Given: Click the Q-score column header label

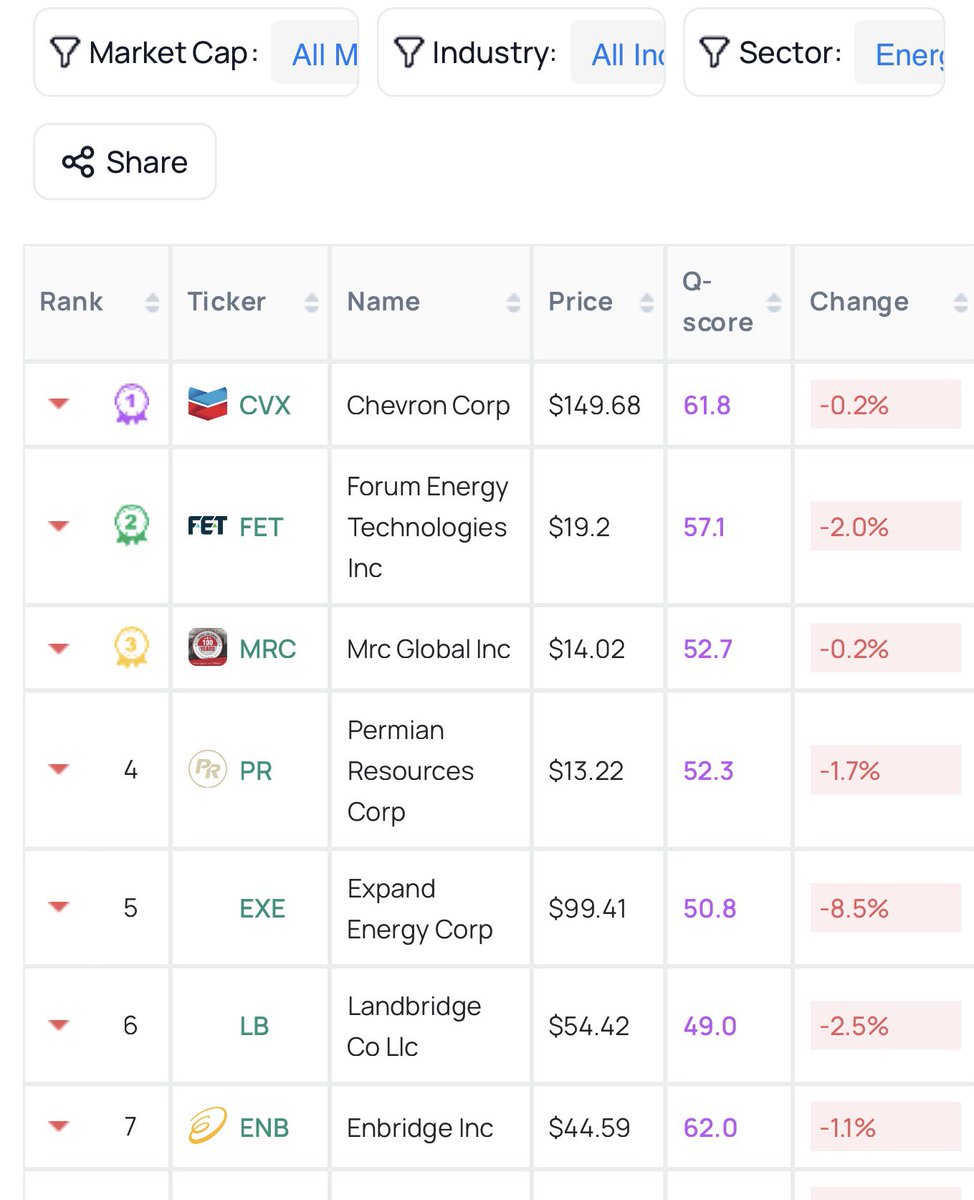Looking at the screenshot, I should [718, 302].
